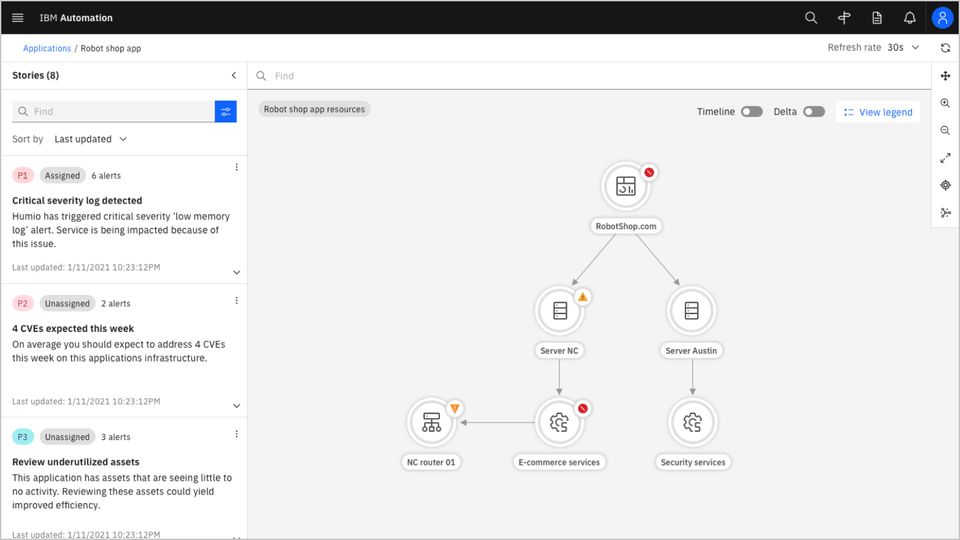Click the zoom in topology icon
Viewport: 960px width, 540px height.
pyautogui.click(x=945, y=103)
